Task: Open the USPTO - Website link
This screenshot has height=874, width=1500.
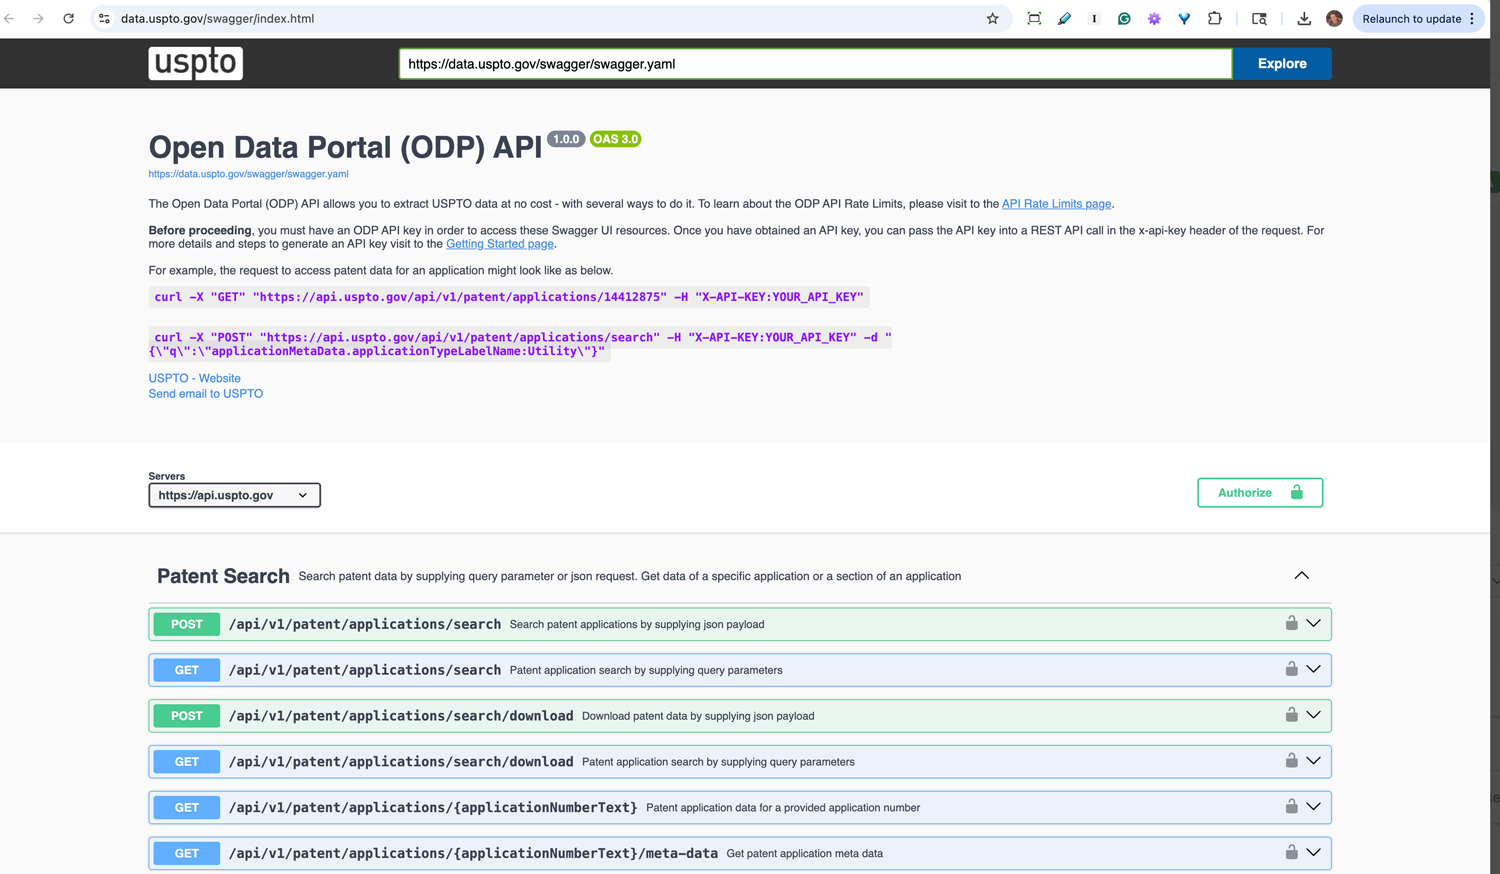Action: (x=194, y=378)
